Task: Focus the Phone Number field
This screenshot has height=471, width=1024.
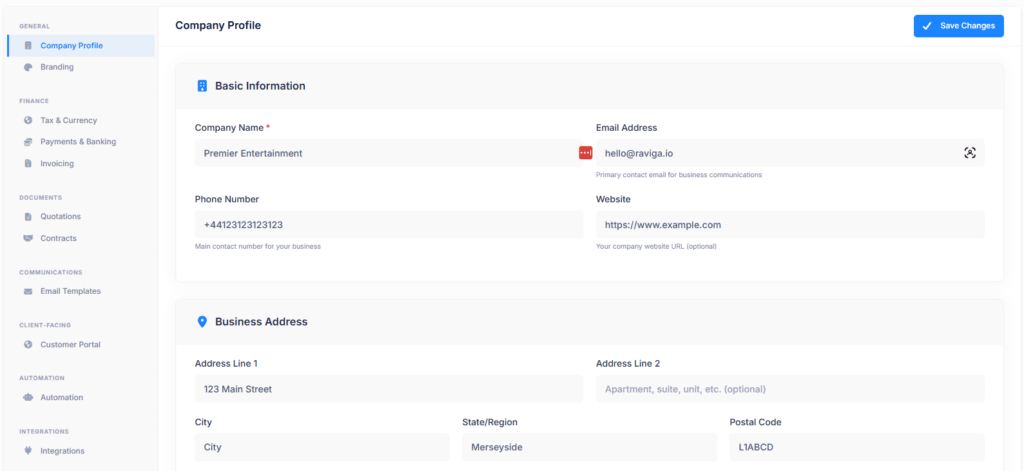Action: 389,225
